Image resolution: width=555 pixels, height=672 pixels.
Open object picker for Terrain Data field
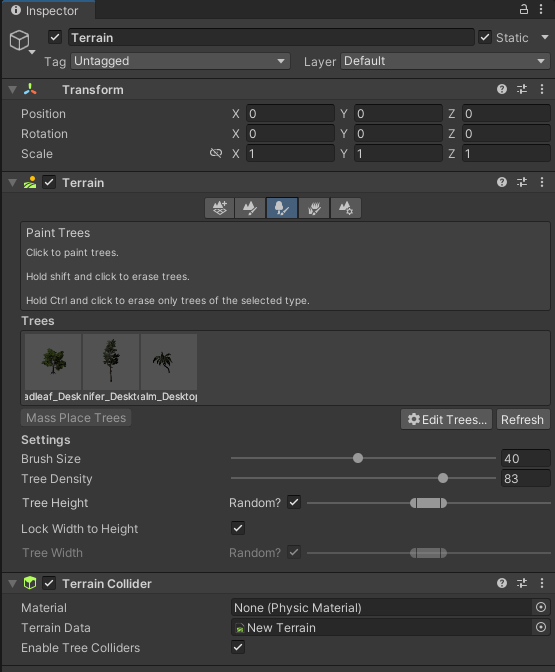tap(541, 627)
